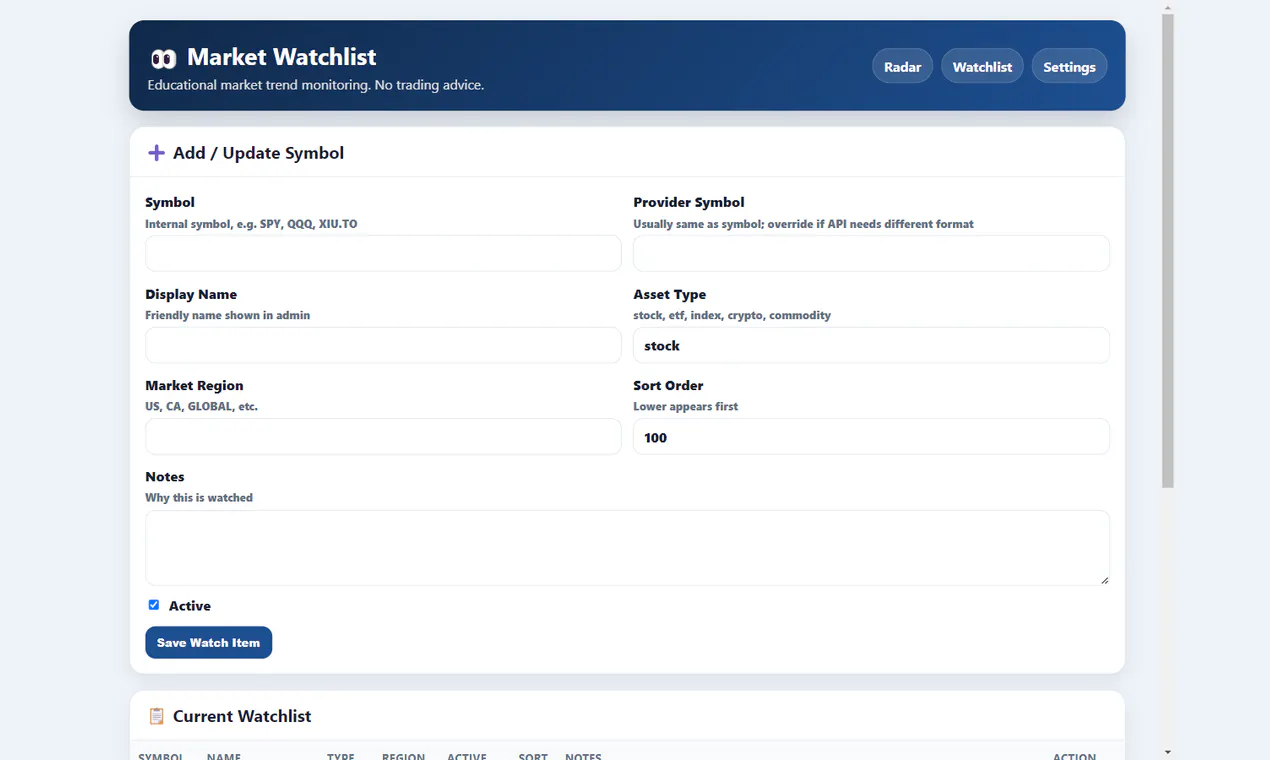Focus the Provider Symbol input field
This screenshot has width=1270, height=760.
click(871, 254)
